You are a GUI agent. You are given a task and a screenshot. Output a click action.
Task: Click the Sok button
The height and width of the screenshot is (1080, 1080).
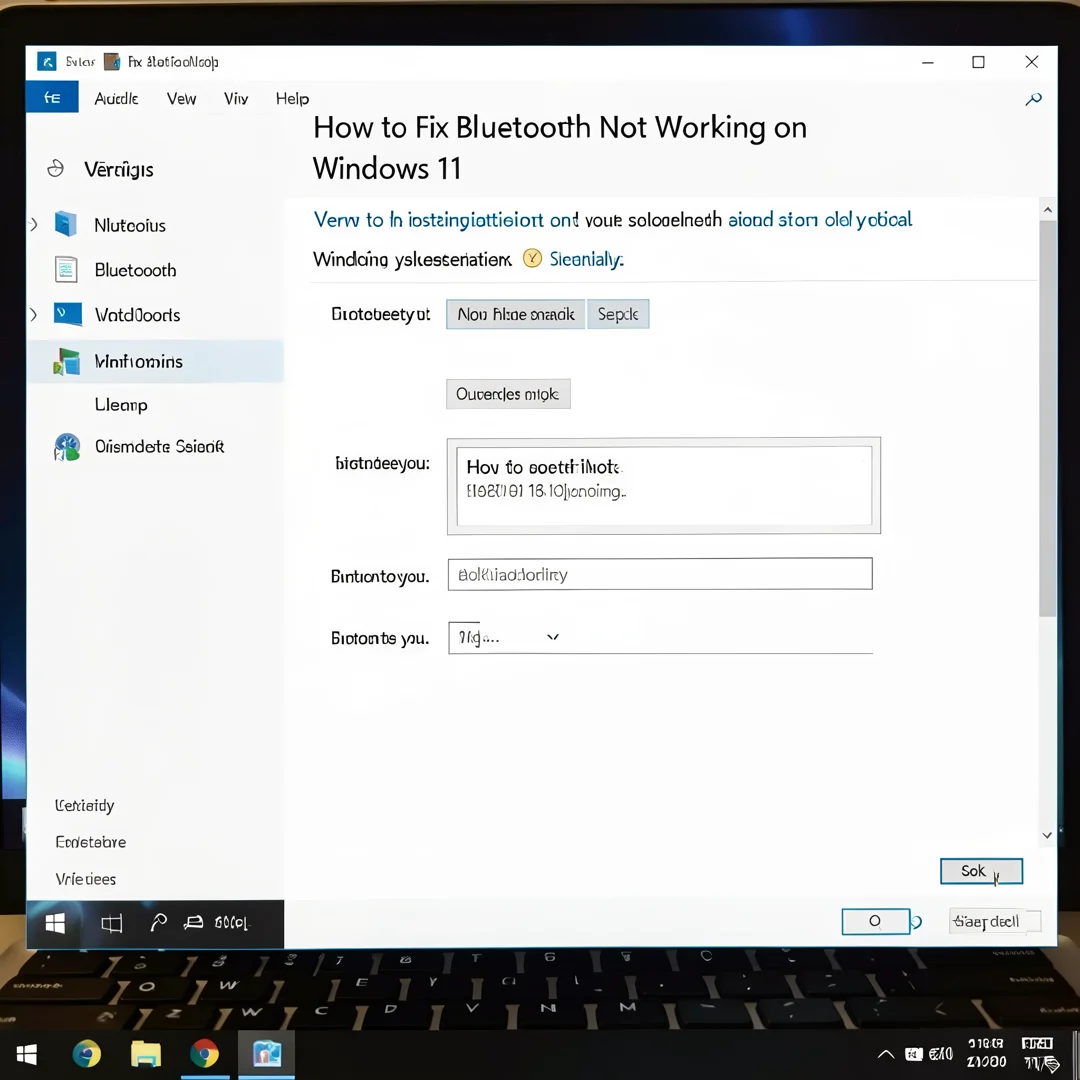[x=982, y=871]
